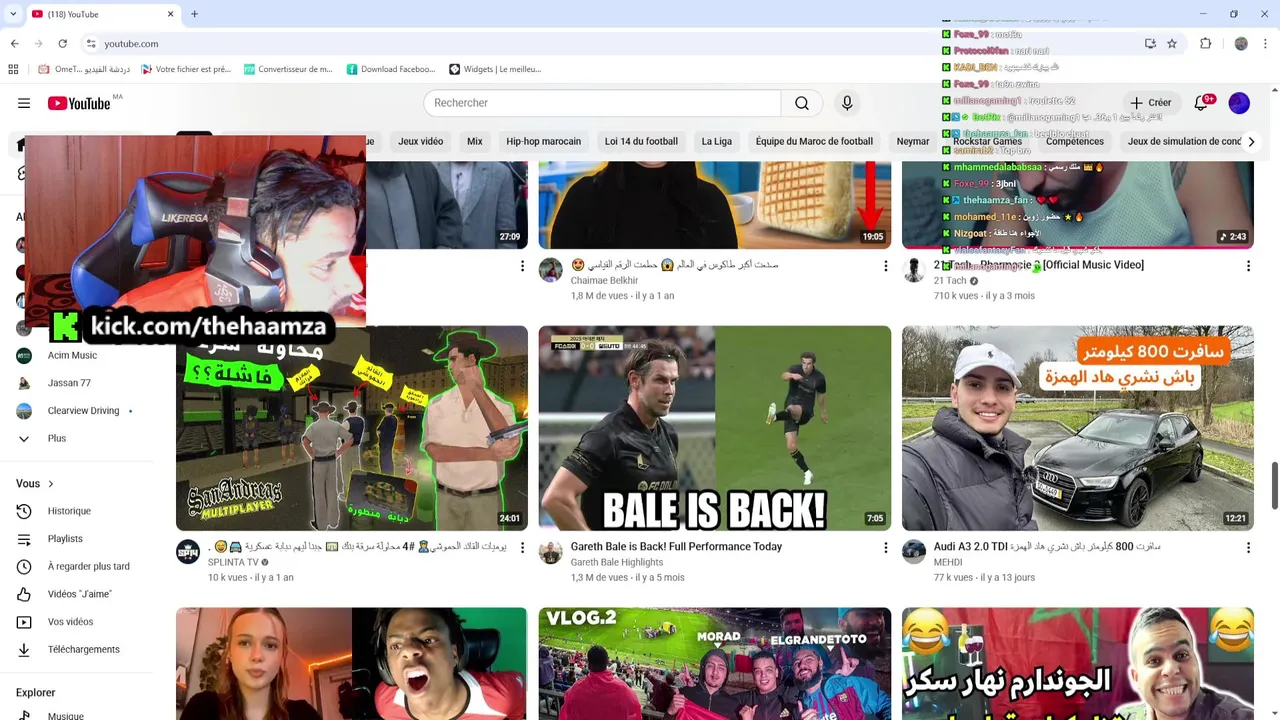
Task: Select the Loi 14 du football chip
Action: pos(641,141)
